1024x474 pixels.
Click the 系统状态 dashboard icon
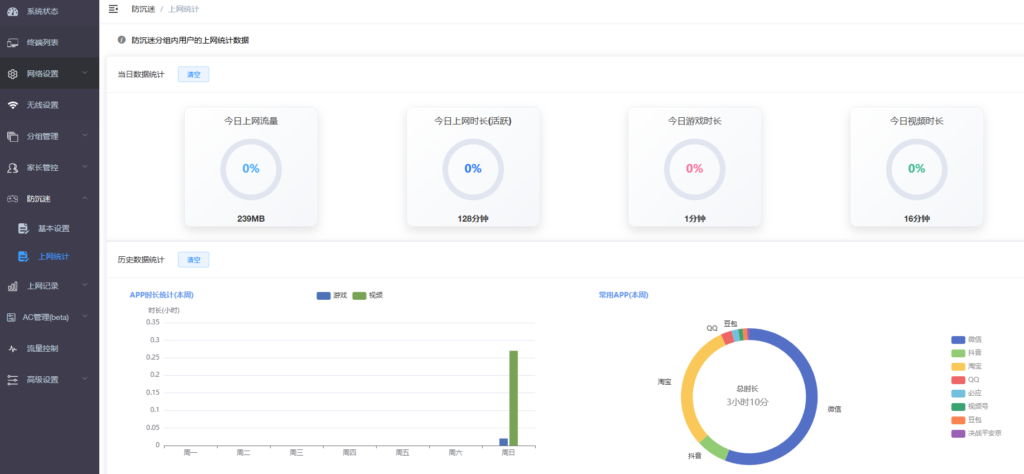tap(12, 11)
